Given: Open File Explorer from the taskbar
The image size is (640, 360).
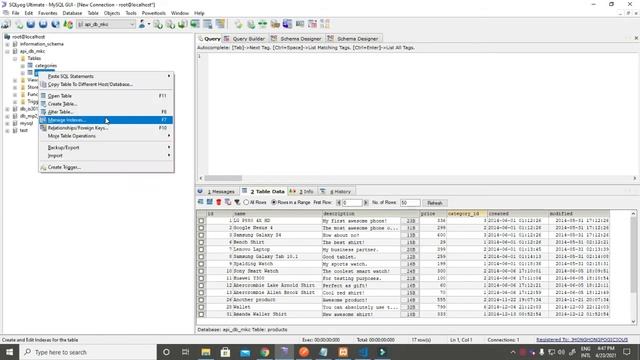Looking at the screenshot, I should pos(206,352).
